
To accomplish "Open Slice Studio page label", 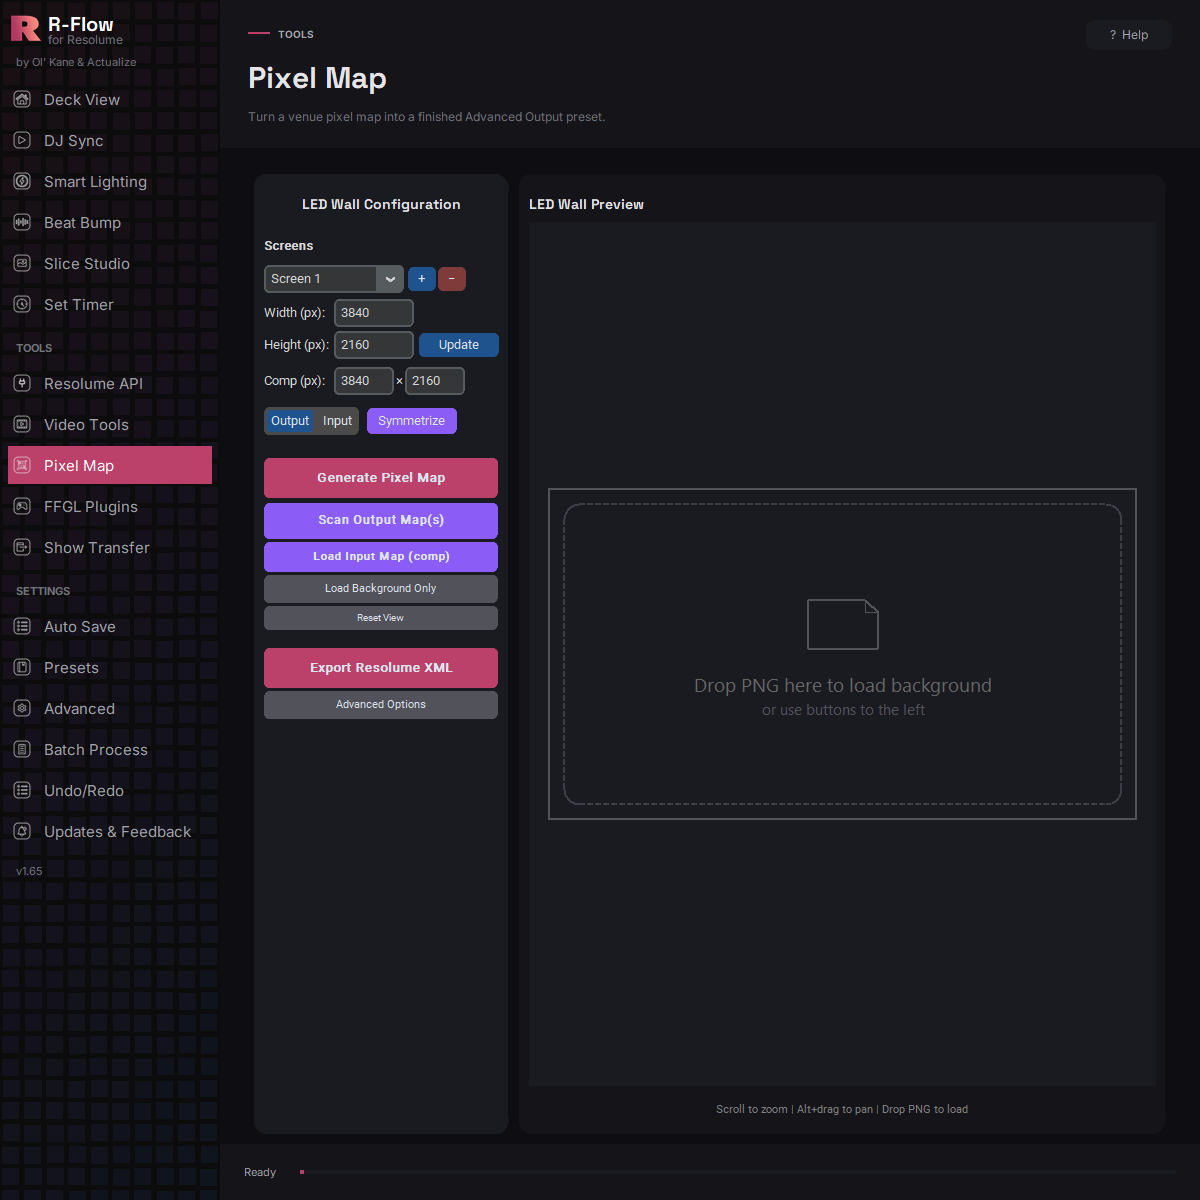I will (x=87, y=264).
